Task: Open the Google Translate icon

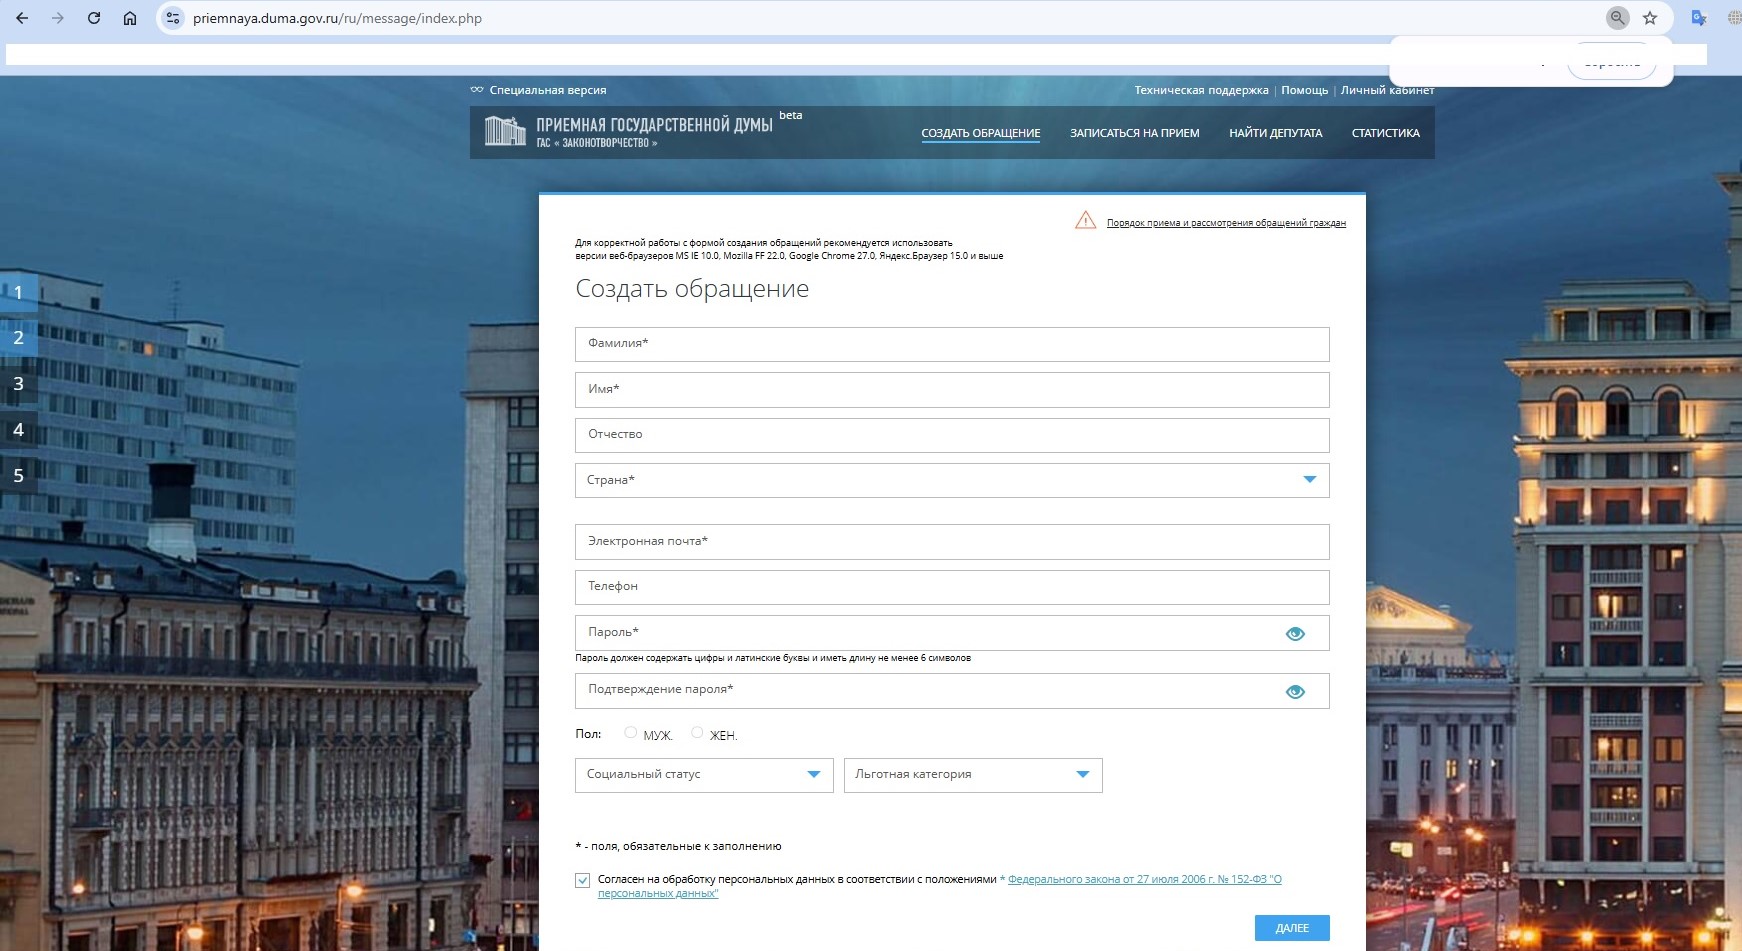Action: point(1698,18)
